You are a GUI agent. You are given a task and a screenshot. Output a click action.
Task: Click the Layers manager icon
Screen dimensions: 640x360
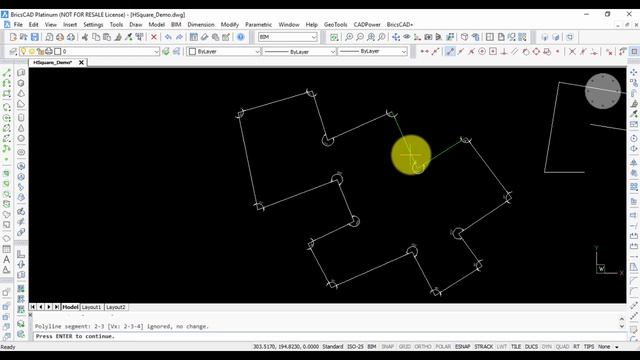(13, 51)
